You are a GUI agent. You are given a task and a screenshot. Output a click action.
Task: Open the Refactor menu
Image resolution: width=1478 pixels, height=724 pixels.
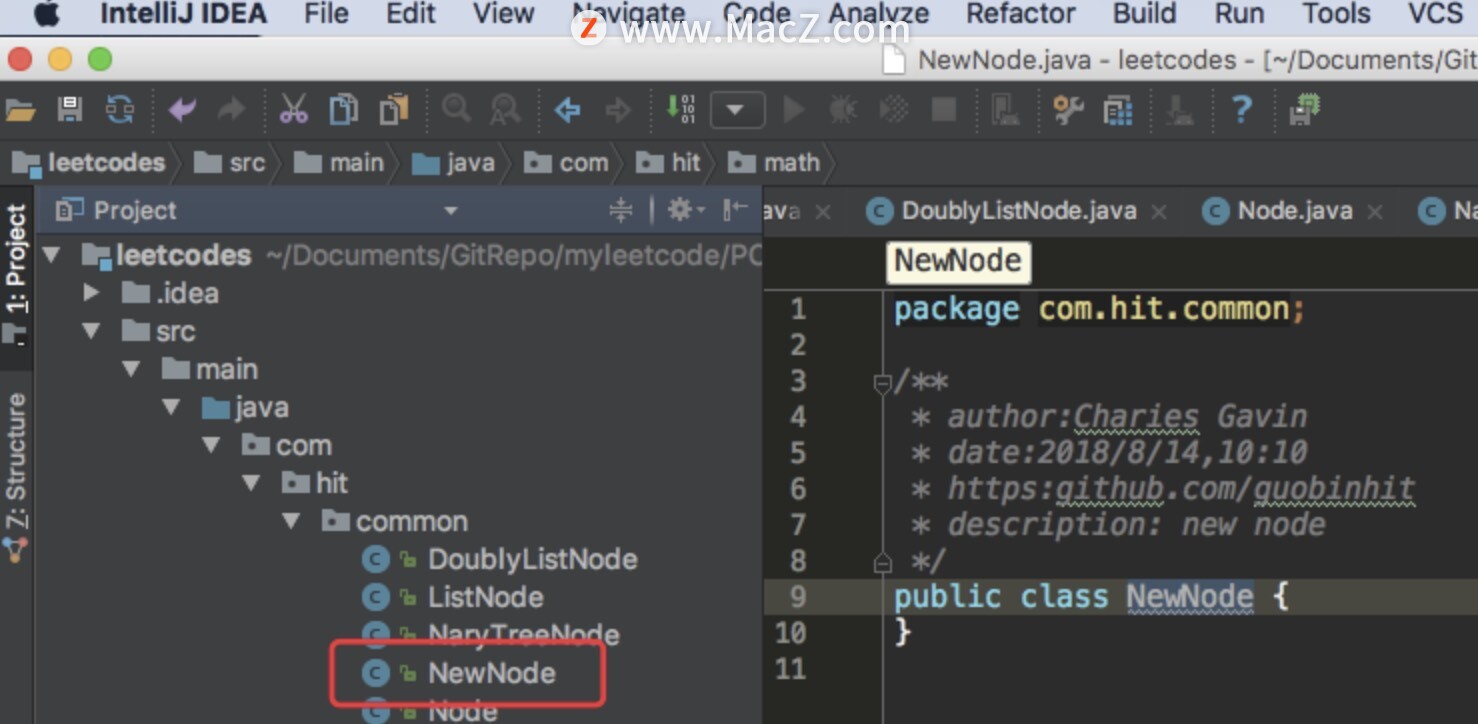1020,14
